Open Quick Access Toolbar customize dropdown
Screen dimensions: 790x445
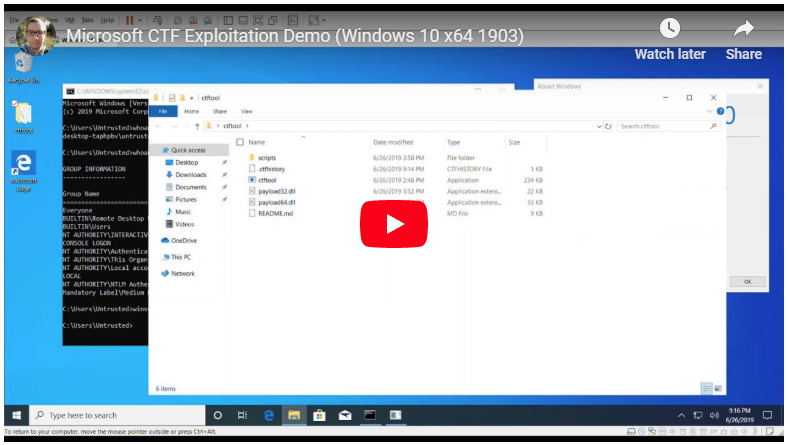191,98
